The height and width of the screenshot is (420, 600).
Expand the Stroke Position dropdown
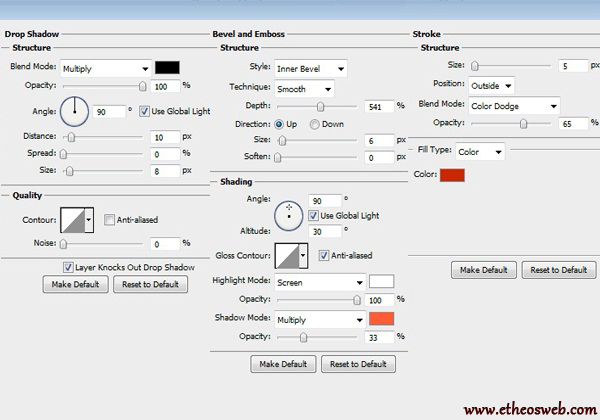(493, 85)
